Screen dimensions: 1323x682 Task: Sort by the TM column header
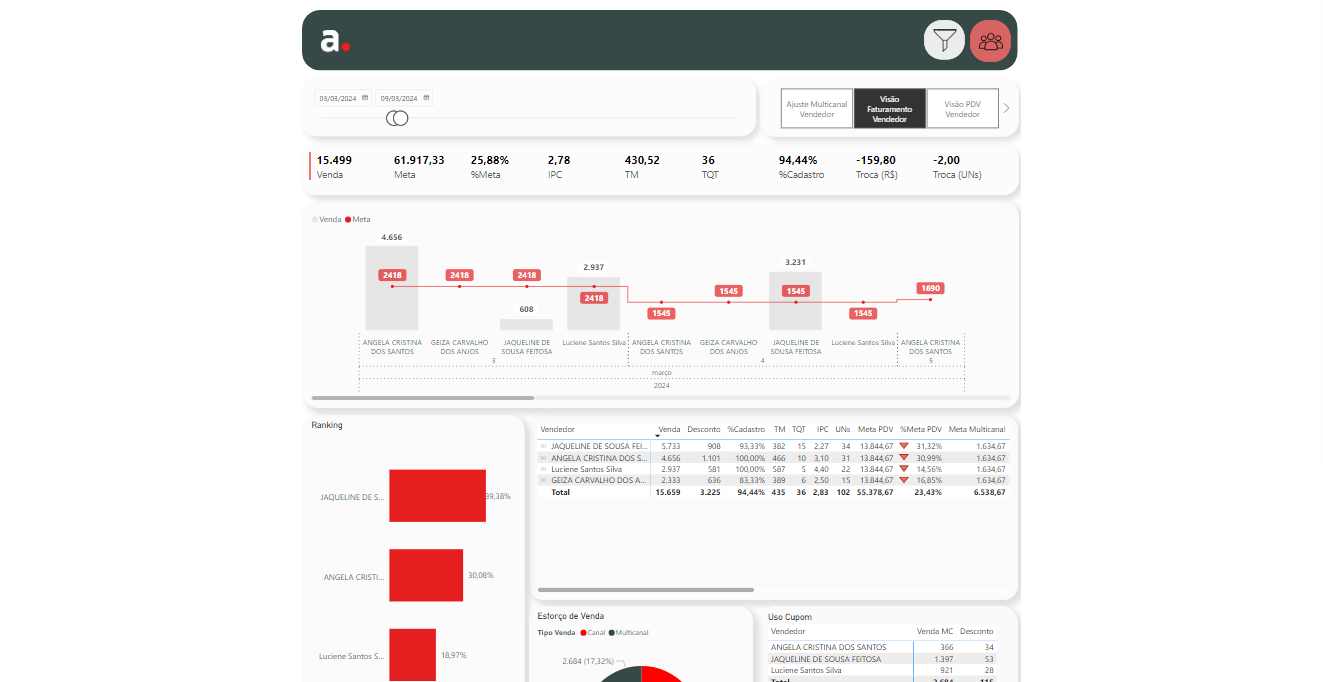779,429
